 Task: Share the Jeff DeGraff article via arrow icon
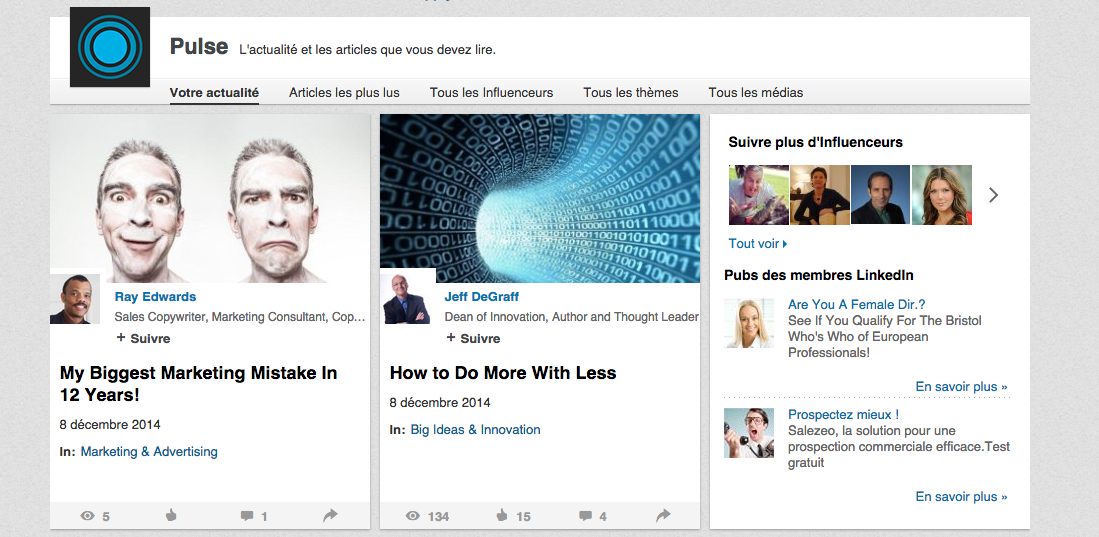(x=663, y=515)
